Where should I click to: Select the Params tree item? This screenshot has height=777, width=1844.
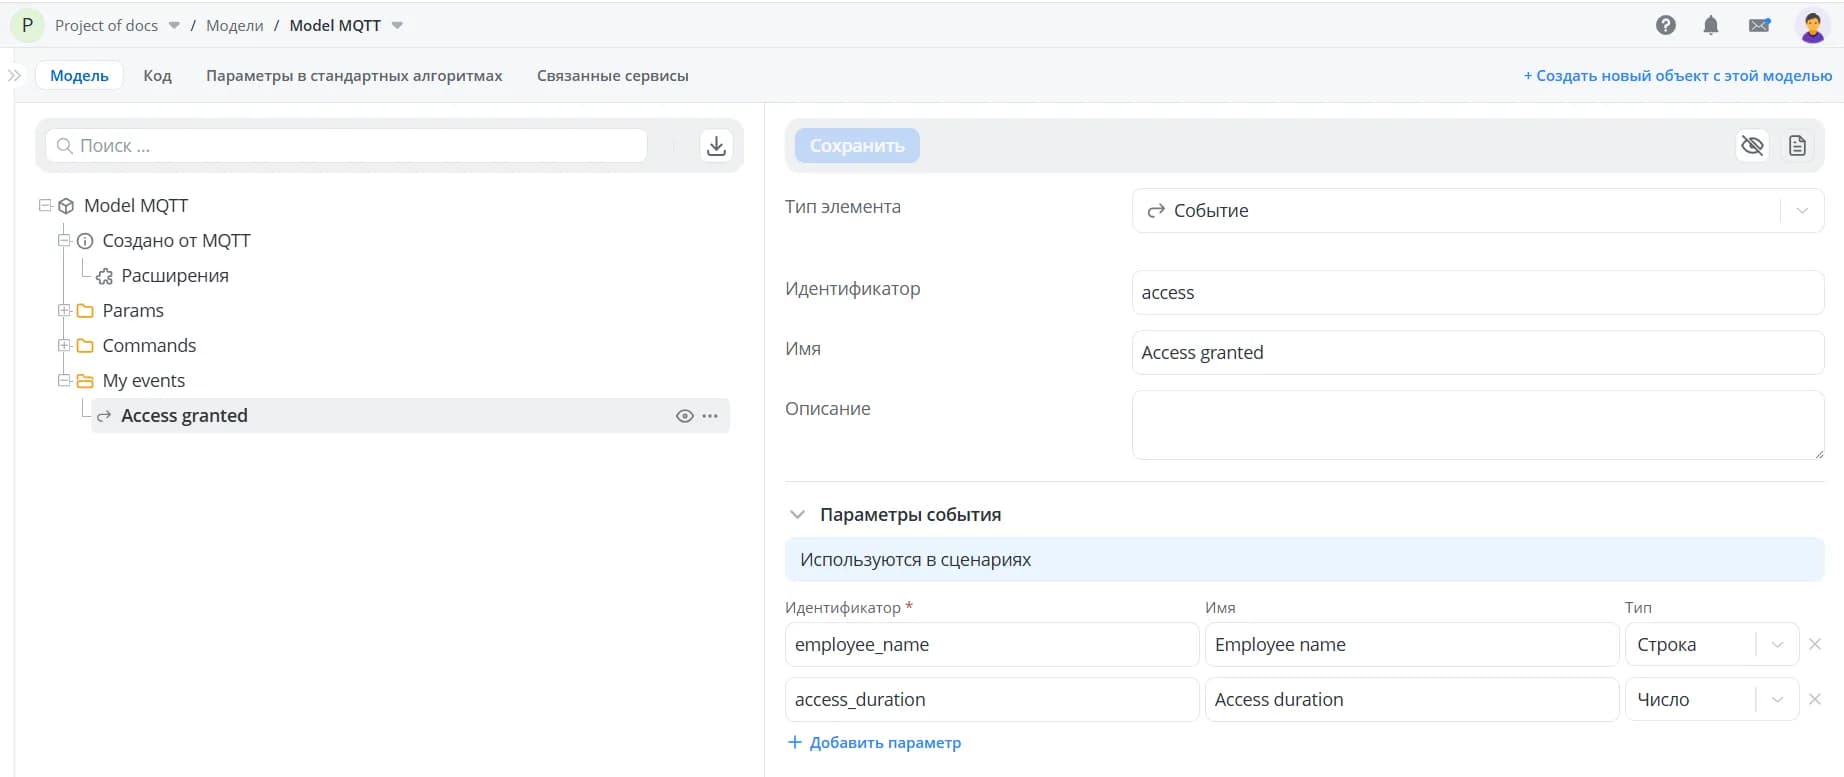[133, 311]
